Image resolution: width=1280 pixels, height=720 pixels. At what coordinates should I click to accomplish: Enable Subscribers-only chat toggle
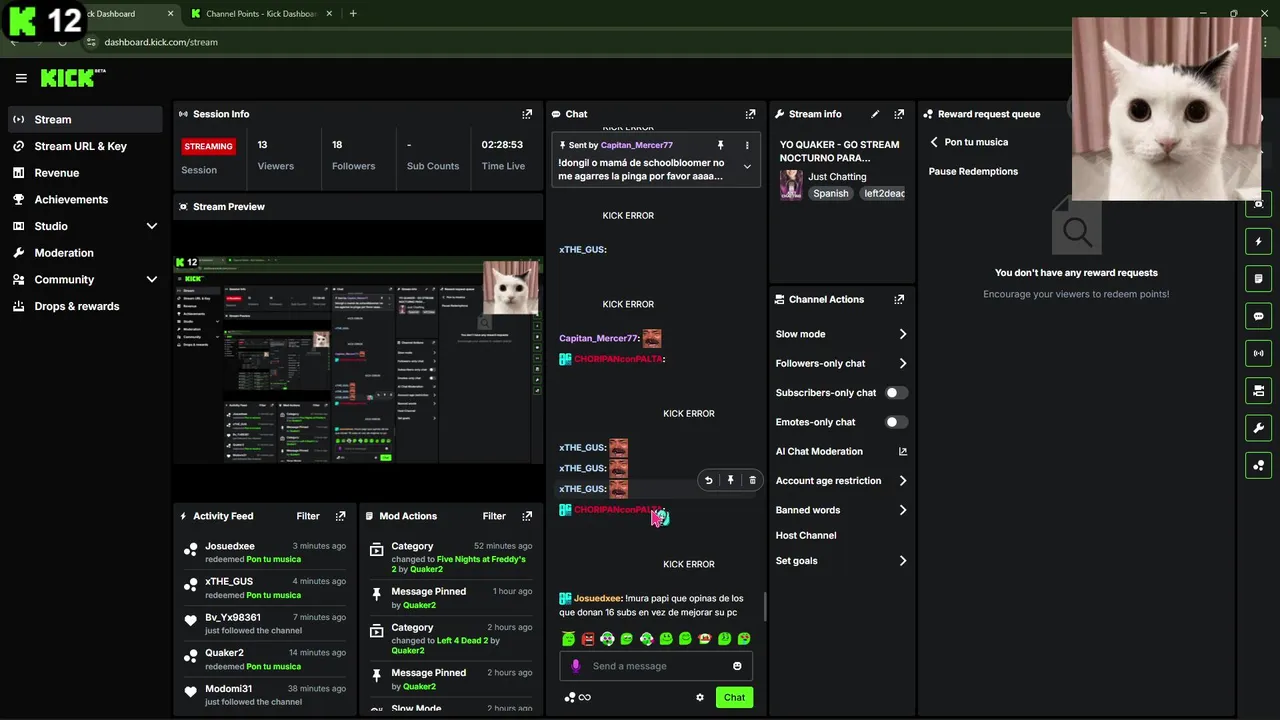[897, 393]
